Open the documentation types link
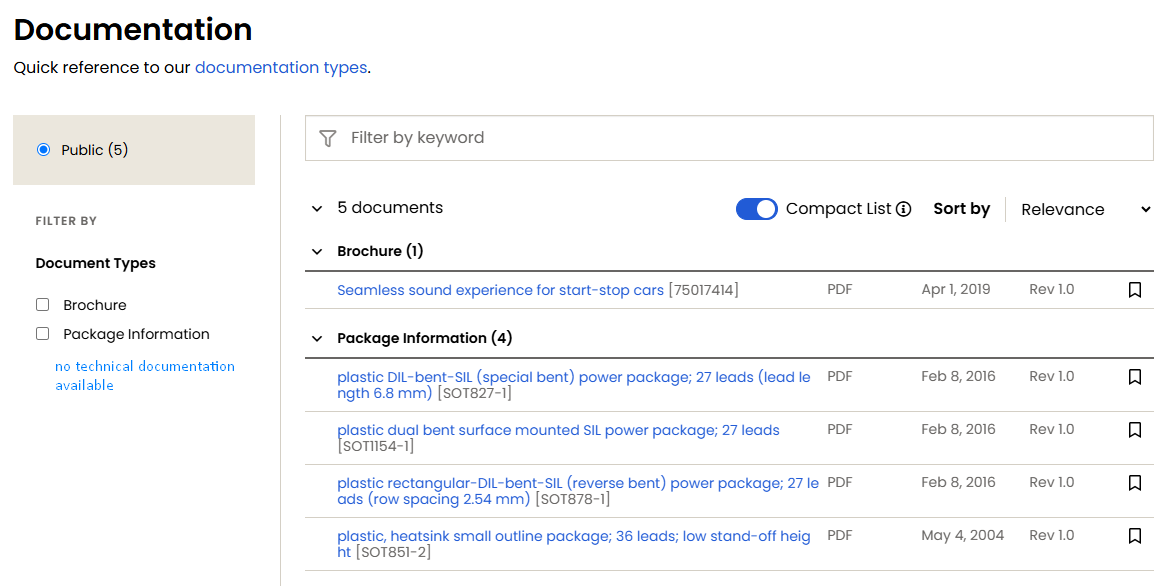 [281, 68]
